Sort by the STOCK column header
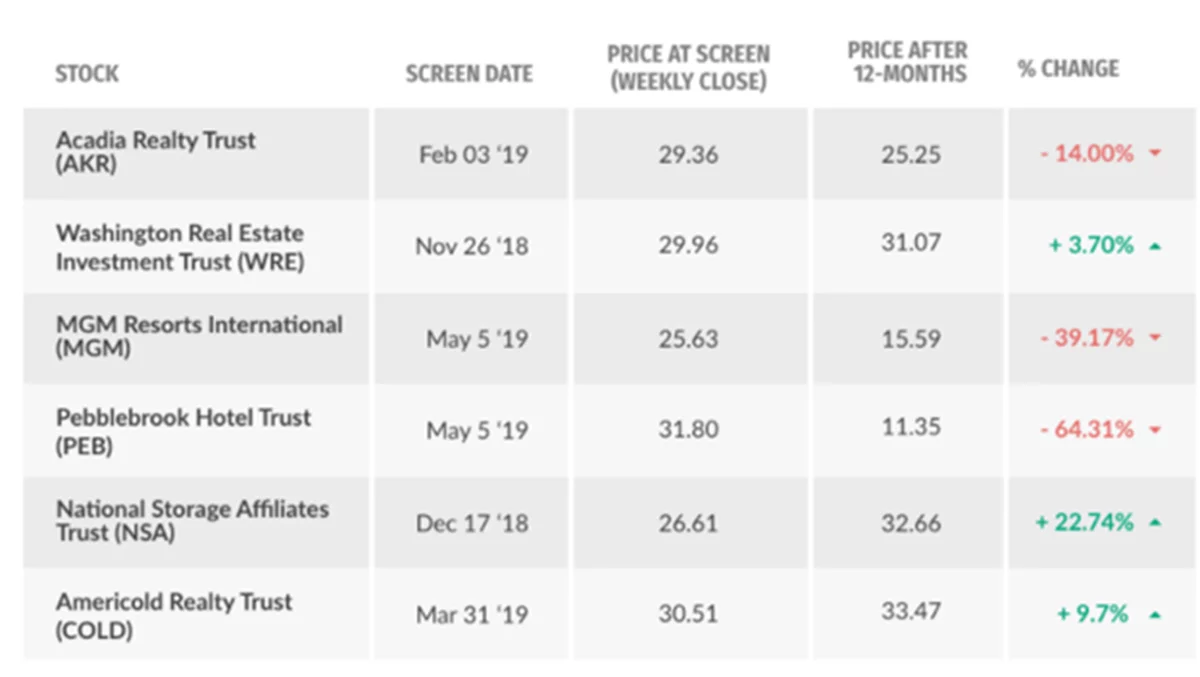1200x677 pixels. coord(87,73)
